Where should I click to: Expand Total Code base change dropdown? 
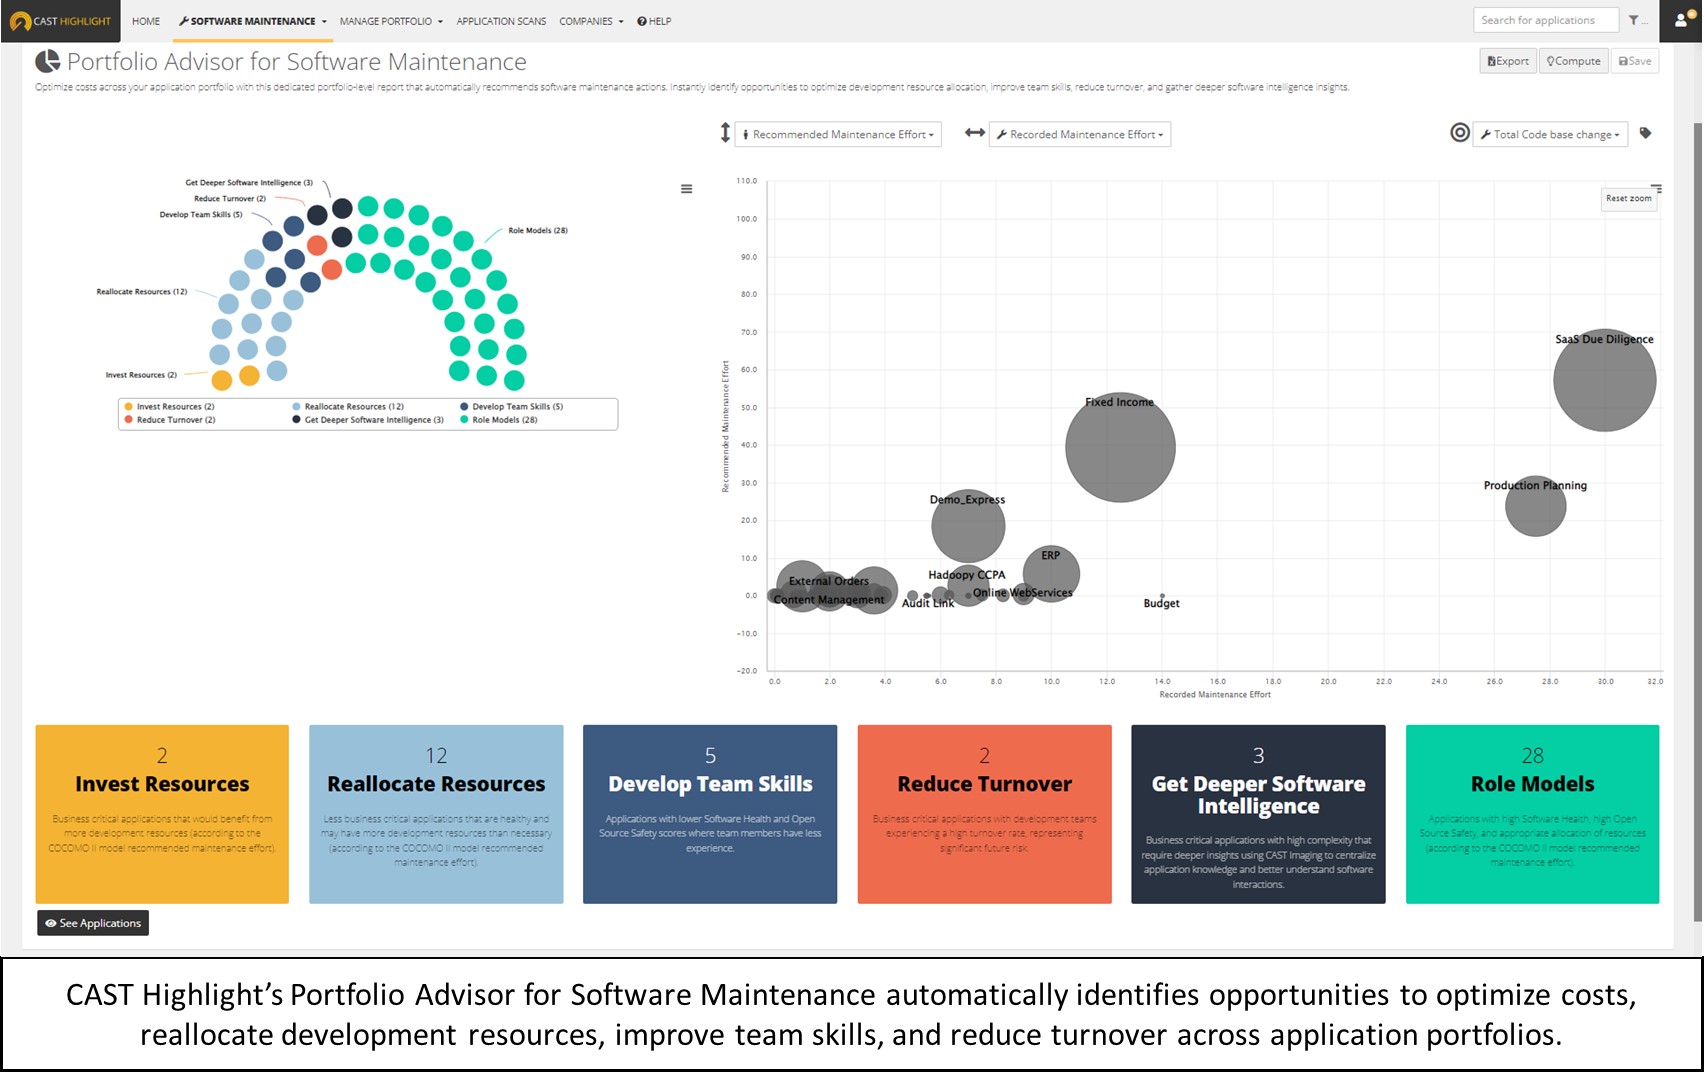click(1550, 134)
